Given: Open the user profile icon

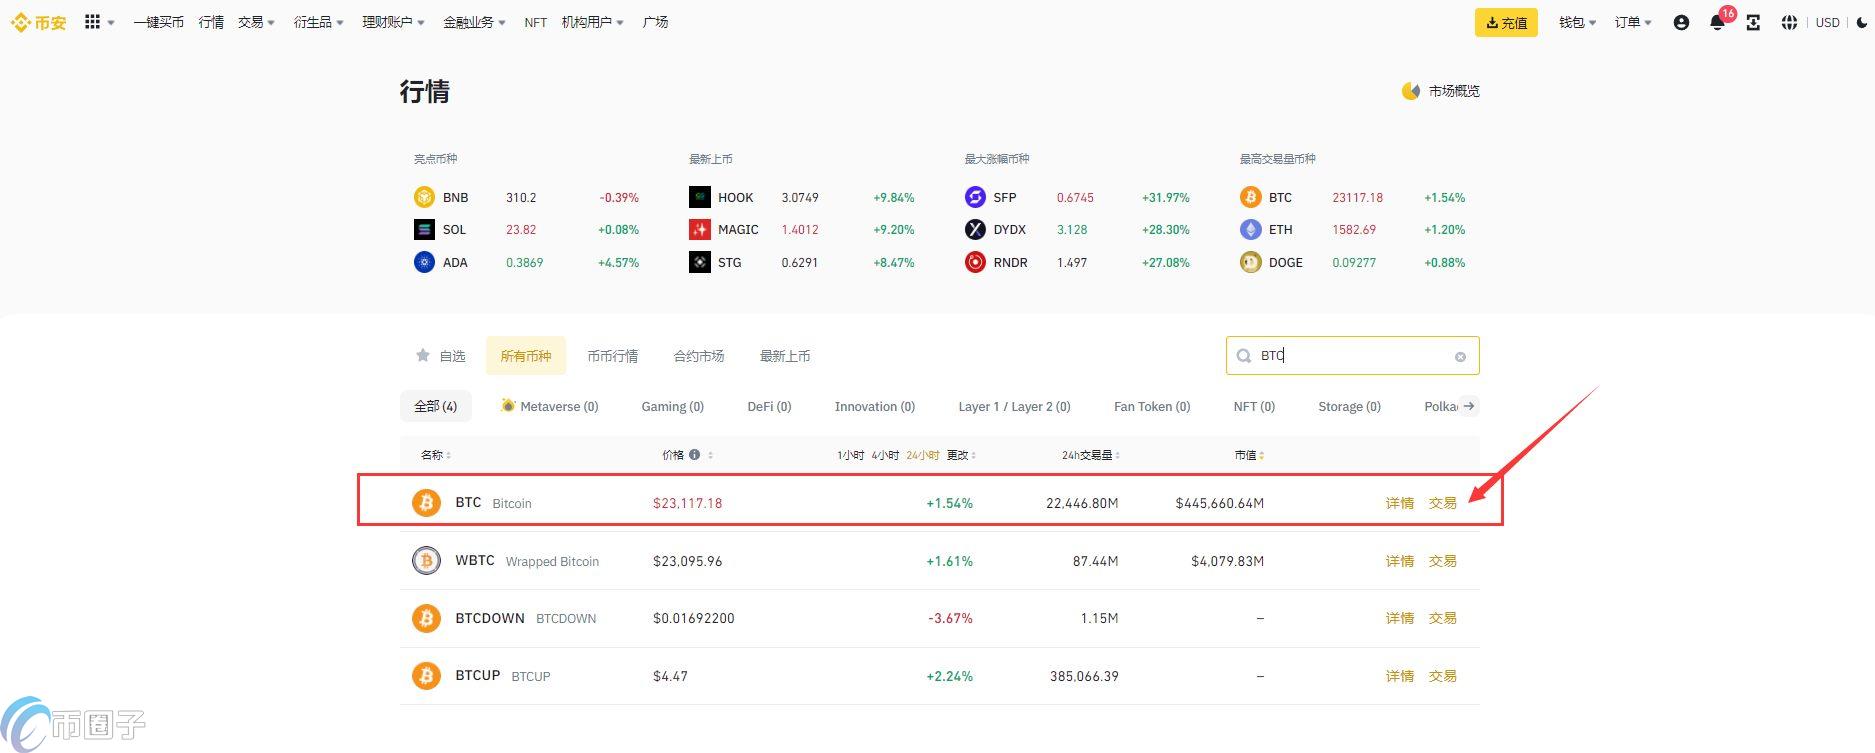Looking at the screenshot, I should click(1681, 22).
